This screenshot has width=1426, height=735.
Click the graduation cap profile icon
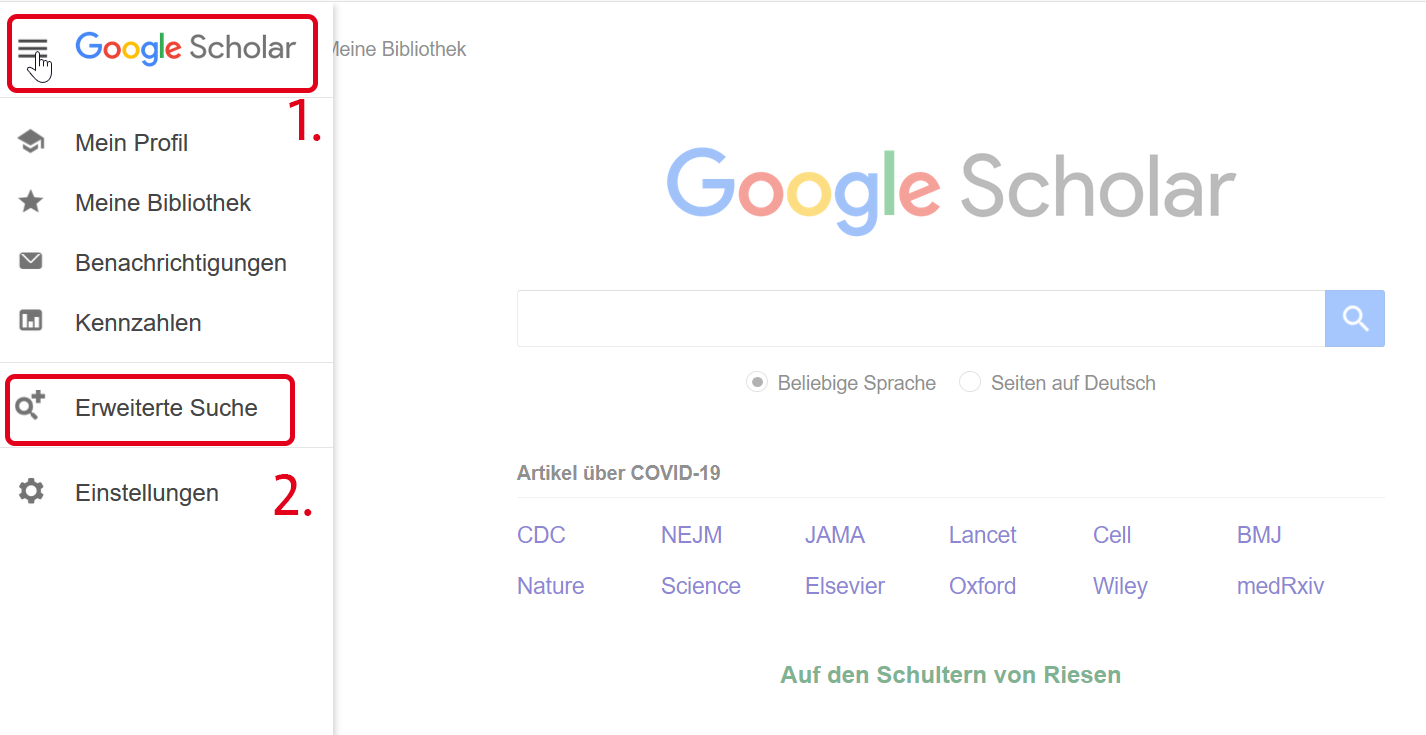pyautogui.click(x=31, y=142)
